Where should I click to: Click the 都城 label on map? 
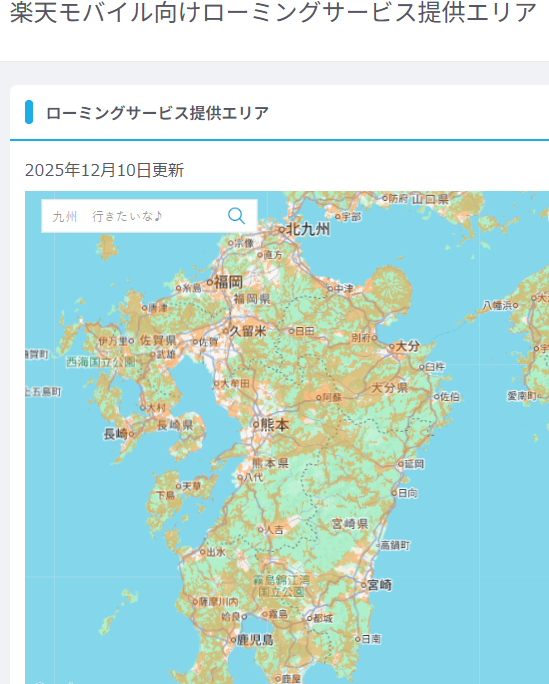click(x=323, y=618)
